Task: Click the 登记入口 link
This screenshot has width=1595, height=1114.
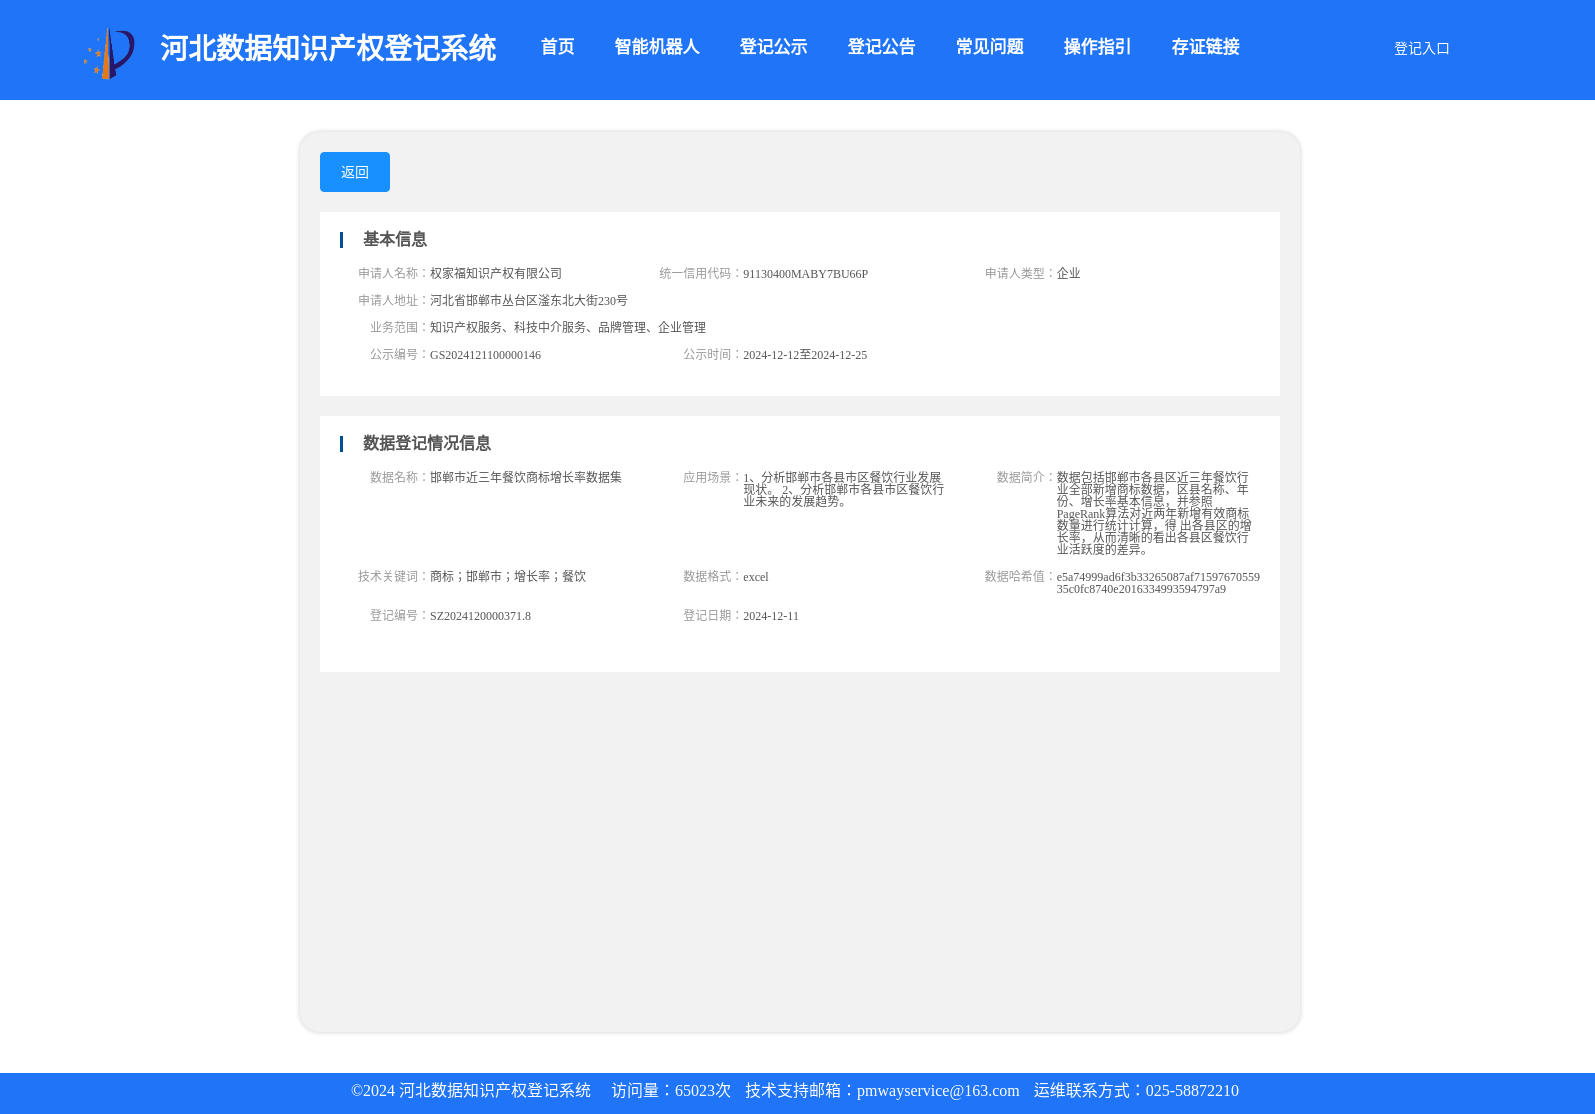Action: coord(1421,49)
